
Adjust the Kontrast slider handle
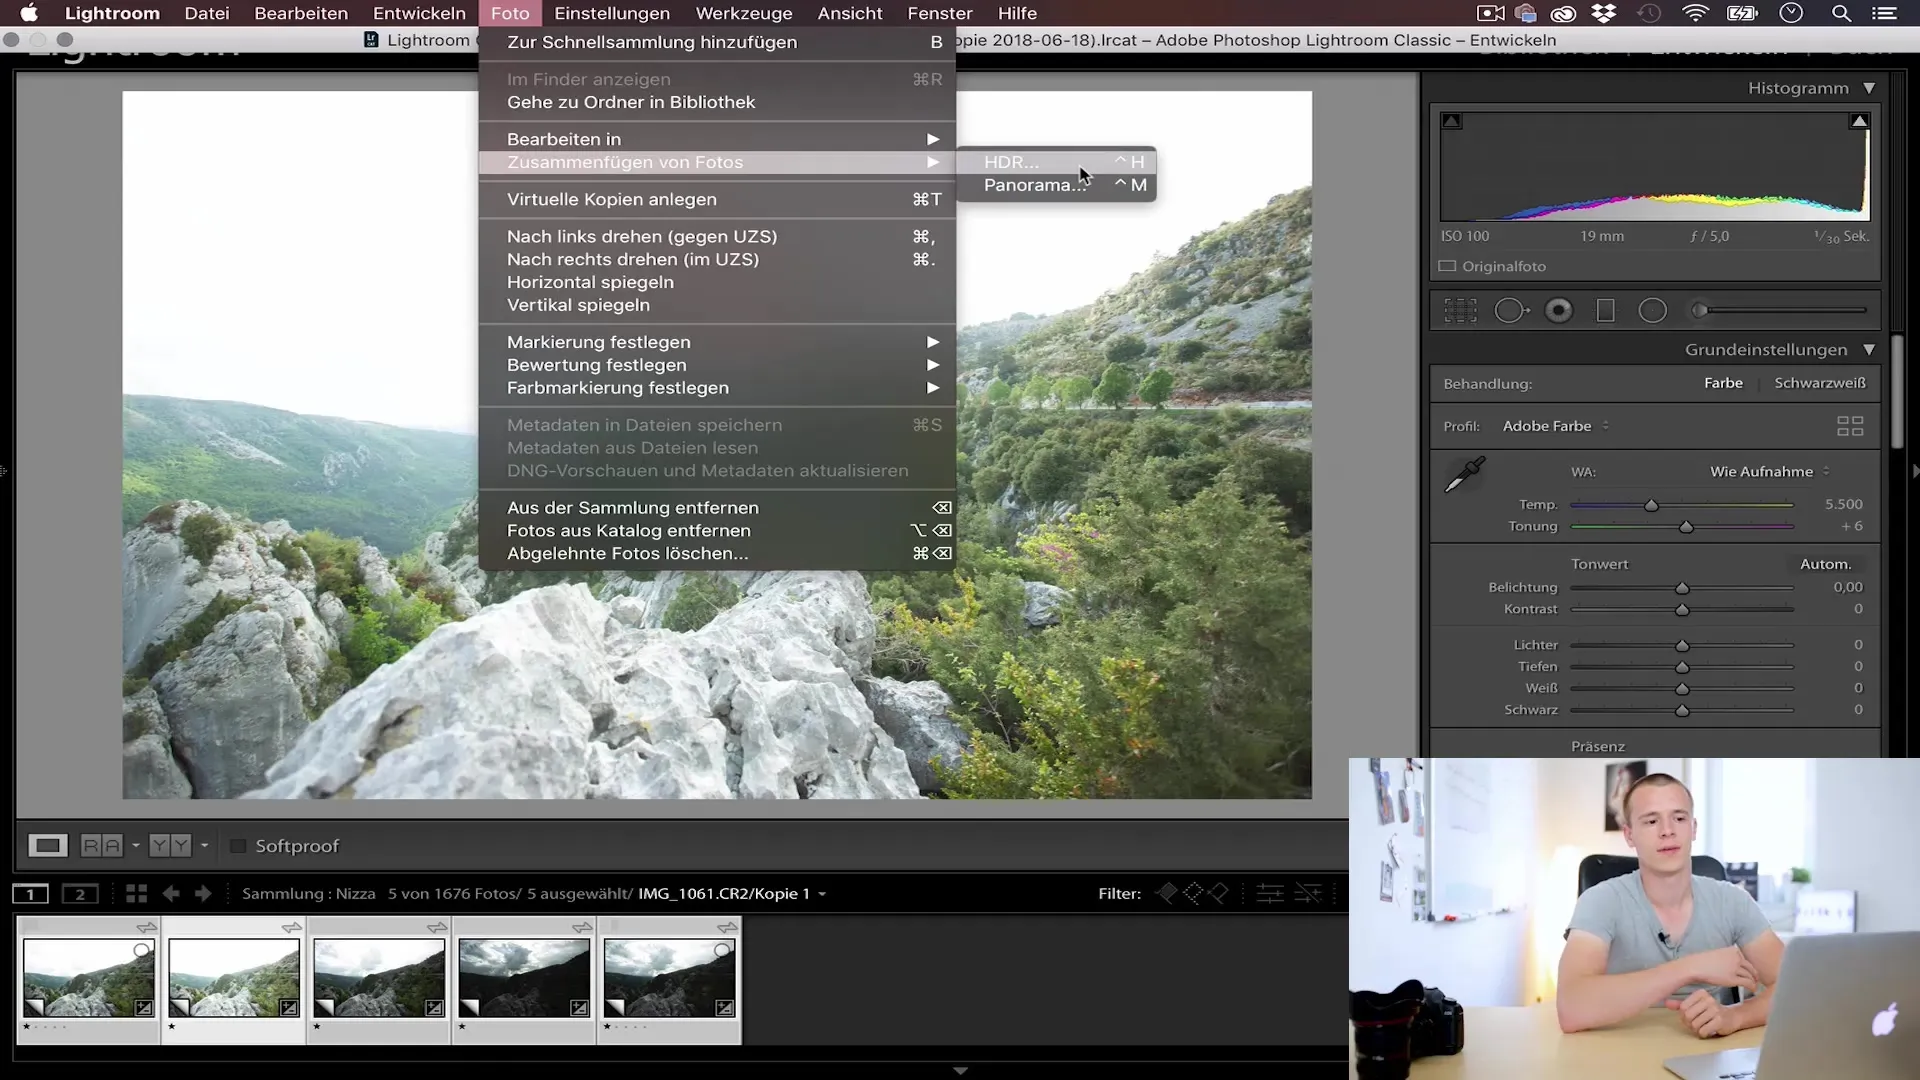click(x=1682, y=610)
